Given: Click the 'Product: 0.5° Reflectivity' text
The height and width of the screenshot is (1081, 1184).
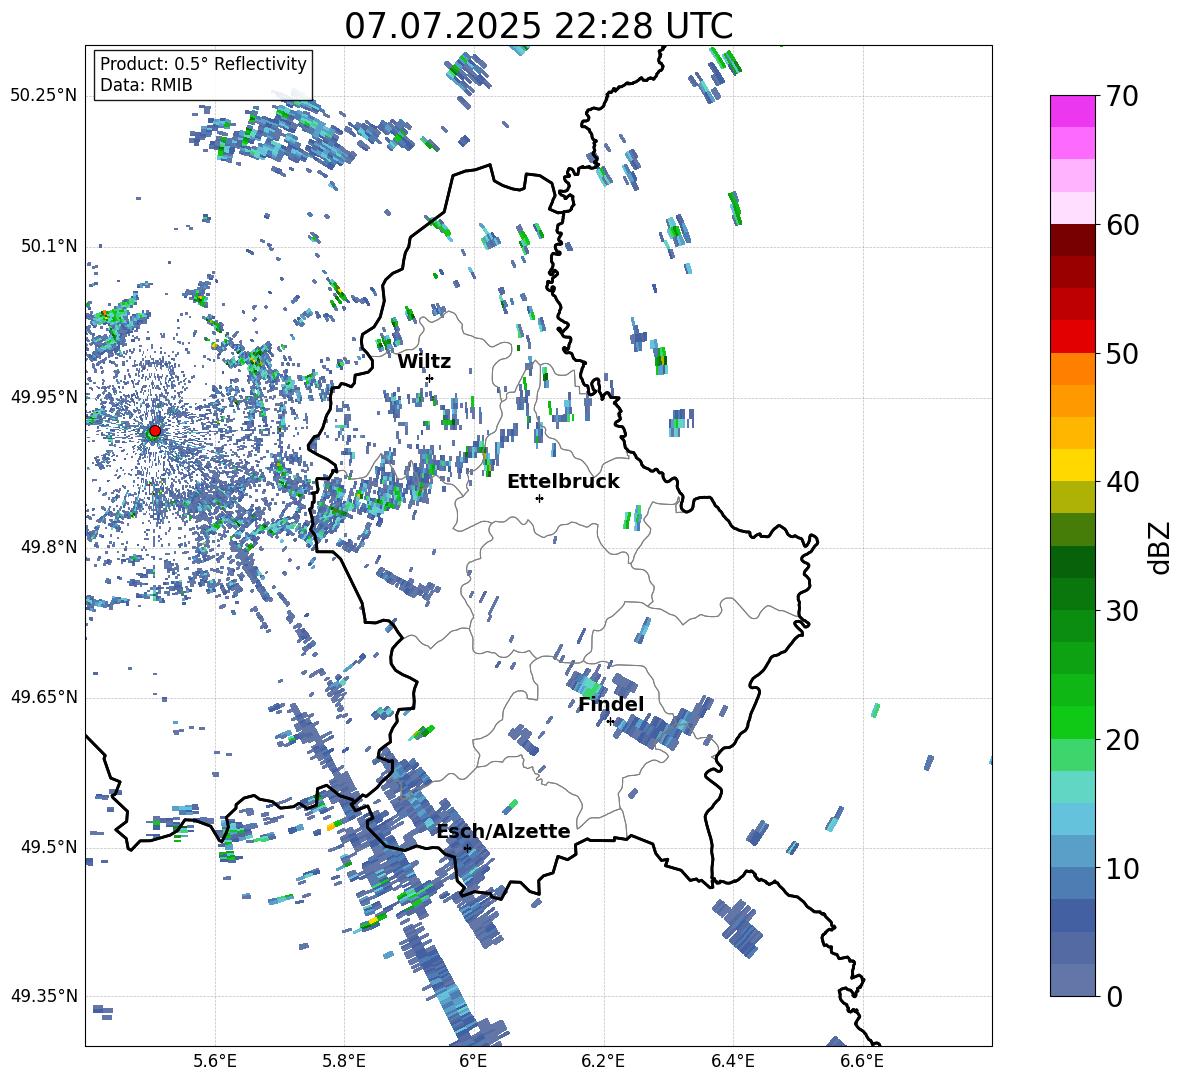Looking at the screenshot, I should [x=203, y=64].
